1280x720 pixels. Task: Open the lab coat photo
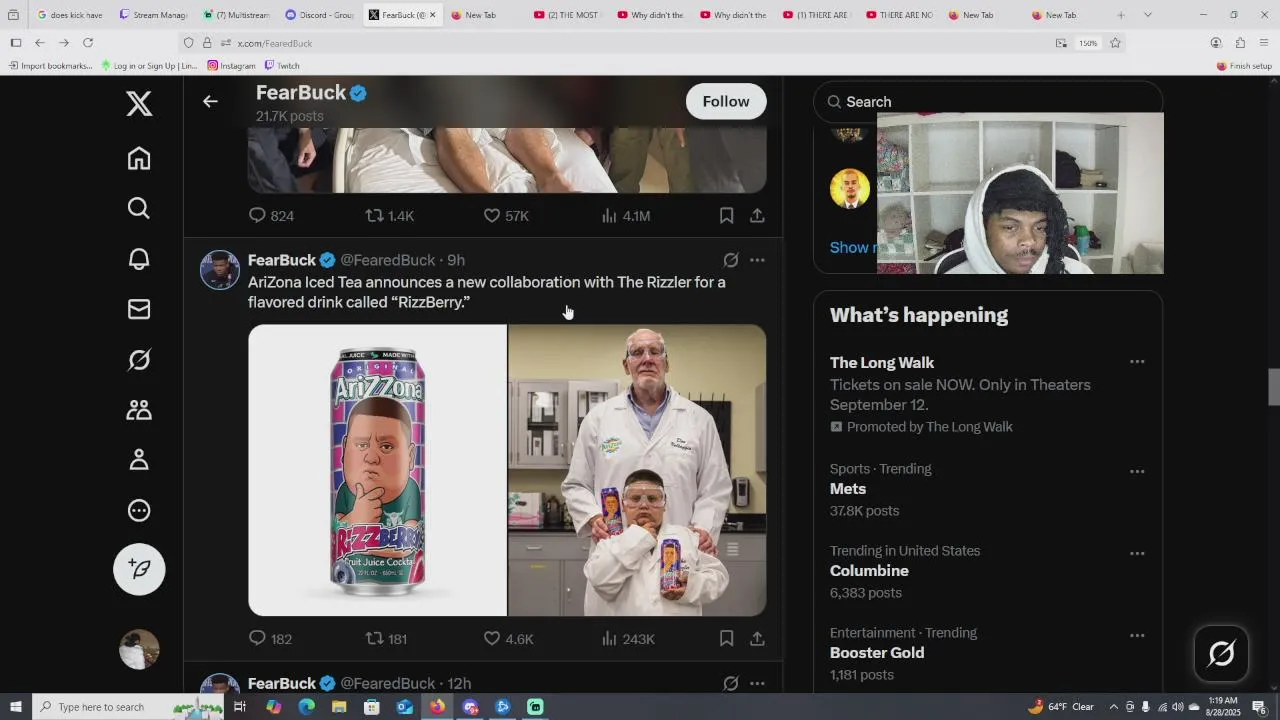(x=637, y=470)
